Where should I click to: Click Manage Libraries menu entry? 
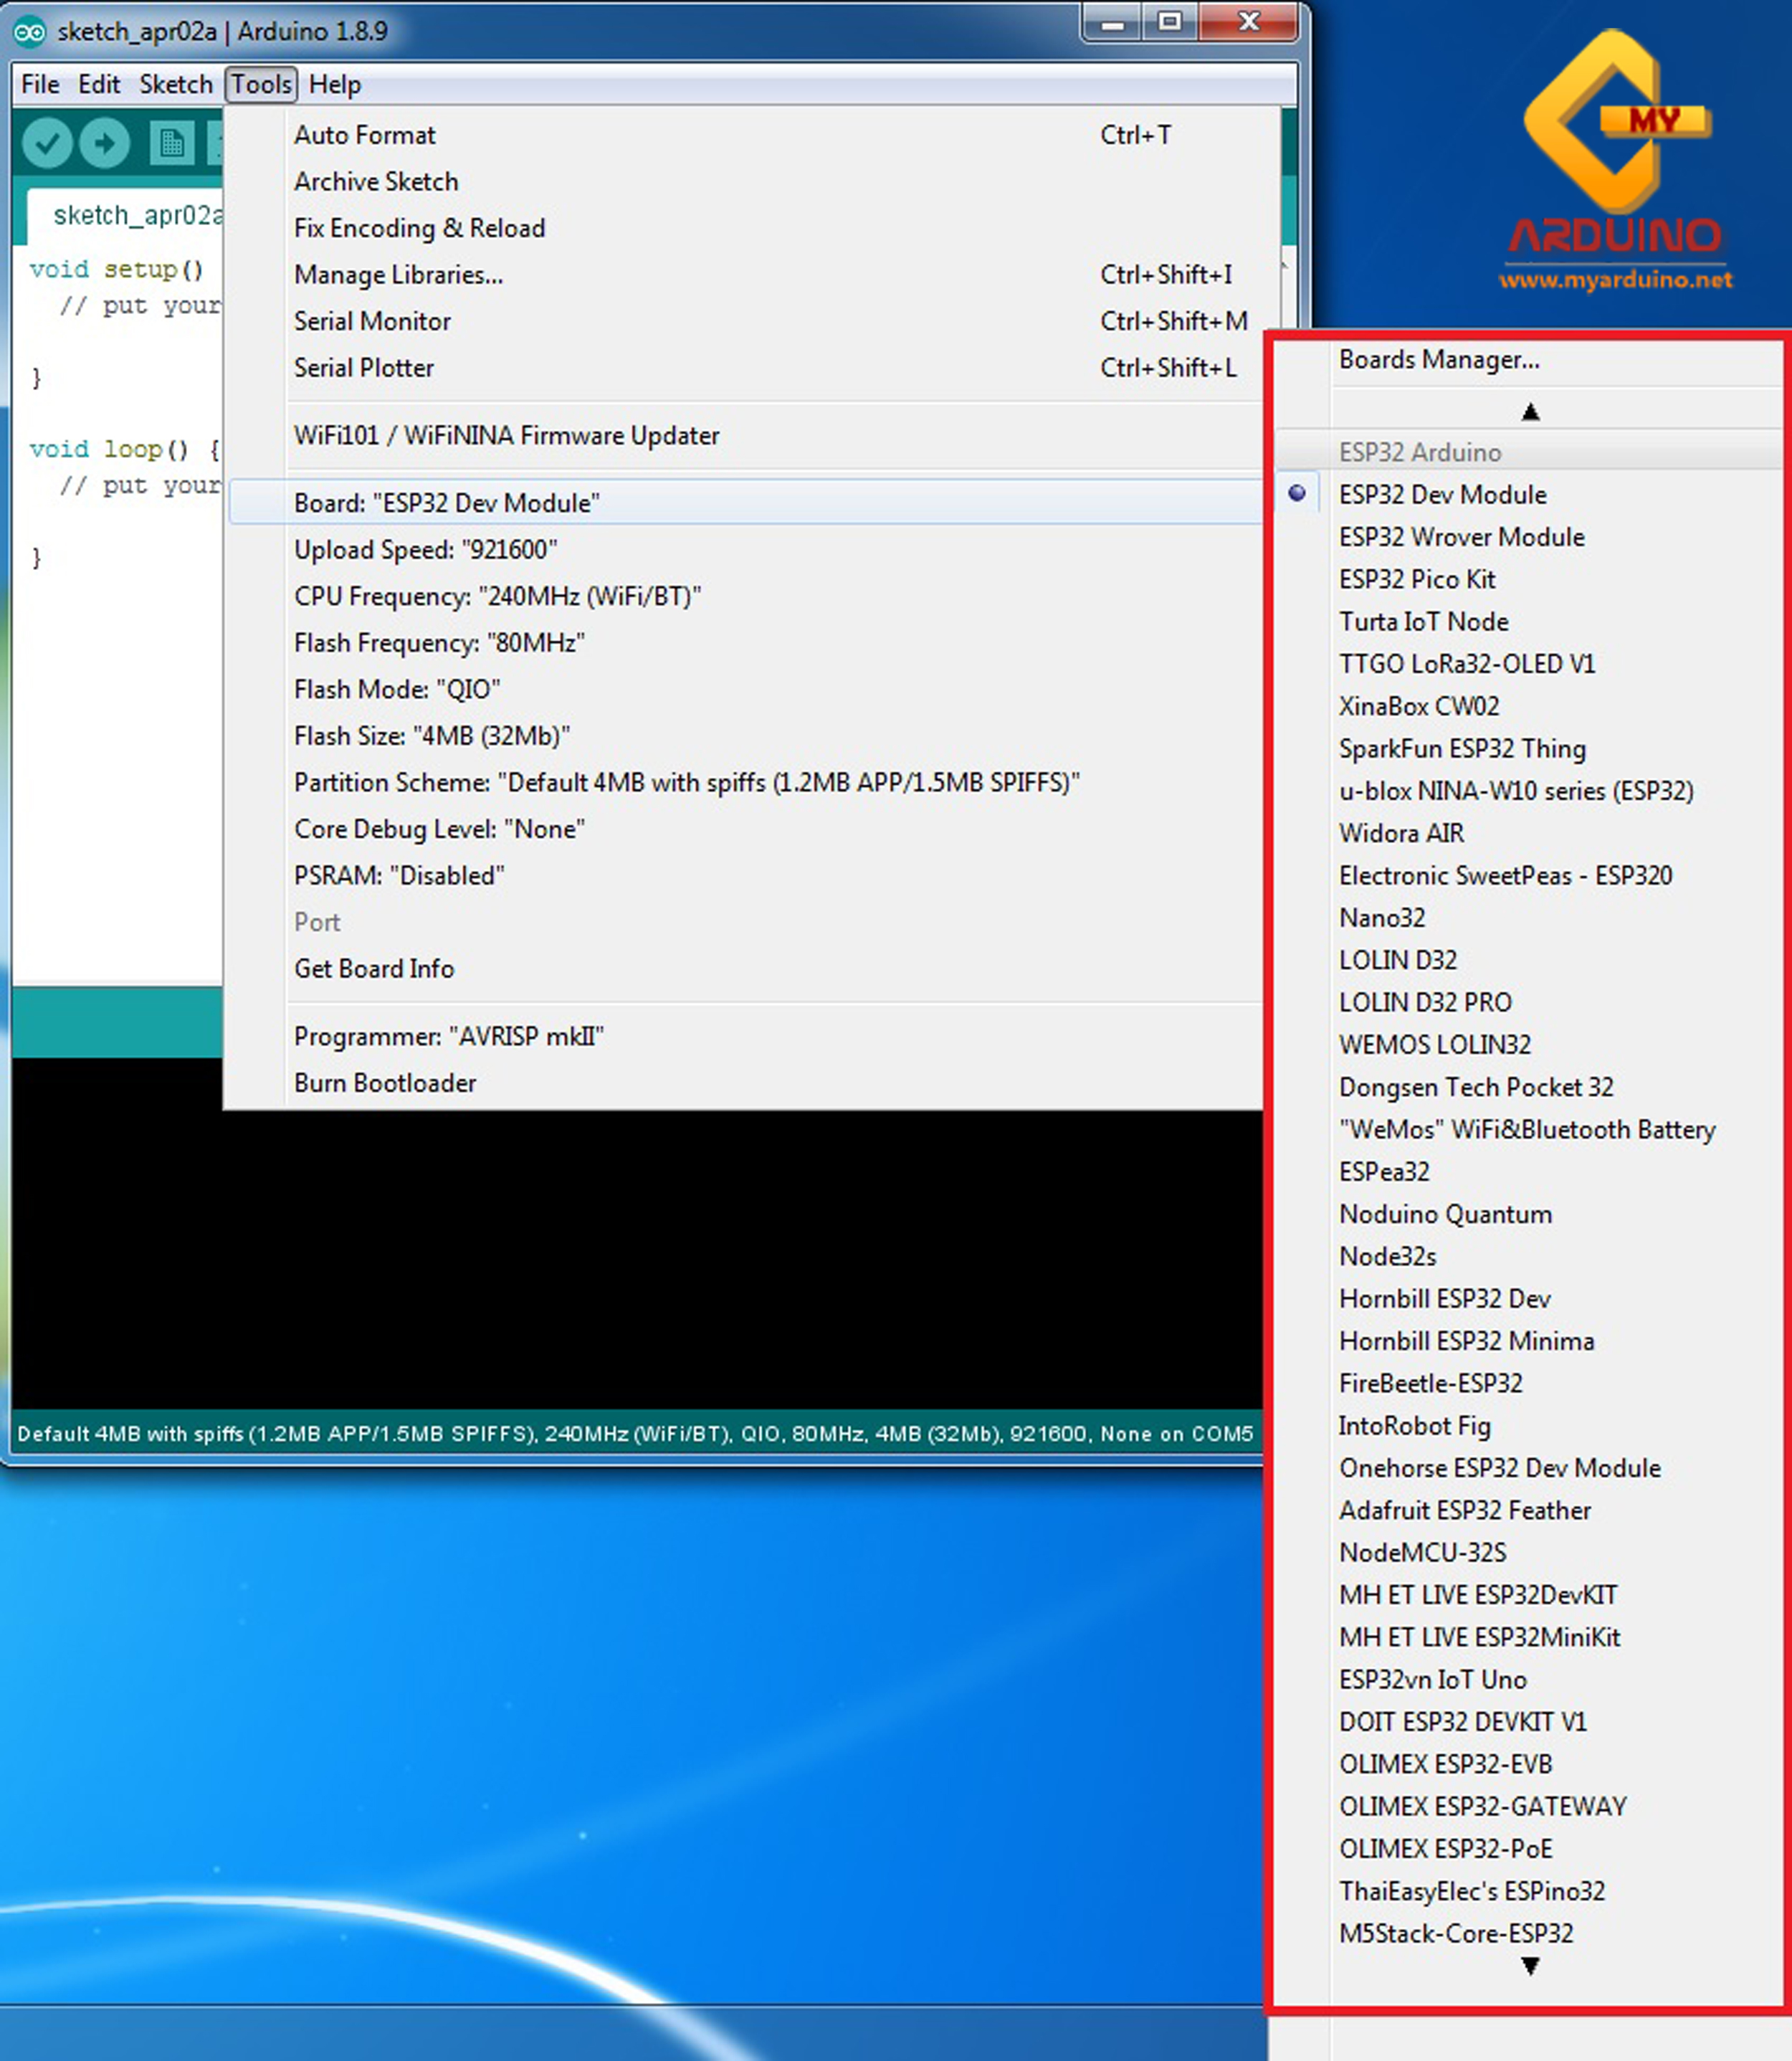398,274
